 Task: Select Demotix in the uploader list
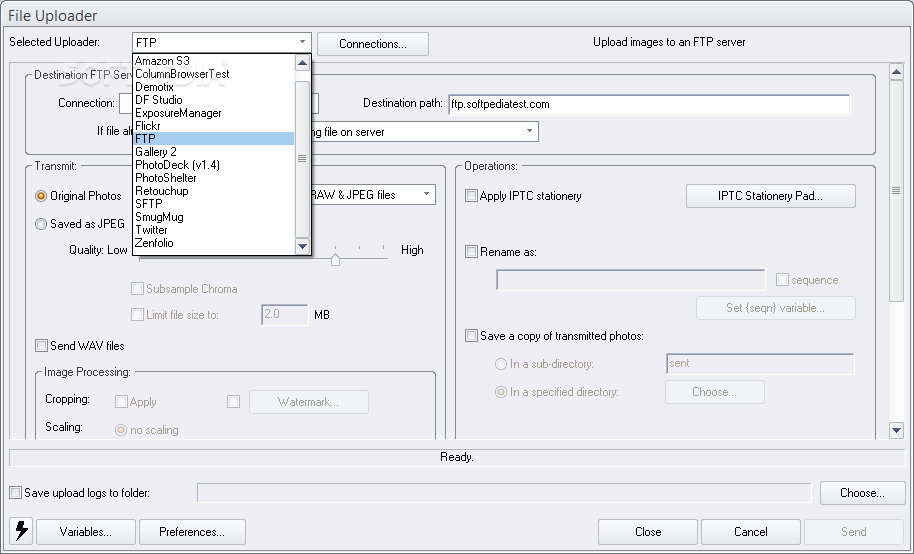pyautogui.click(x=213, y=87)
